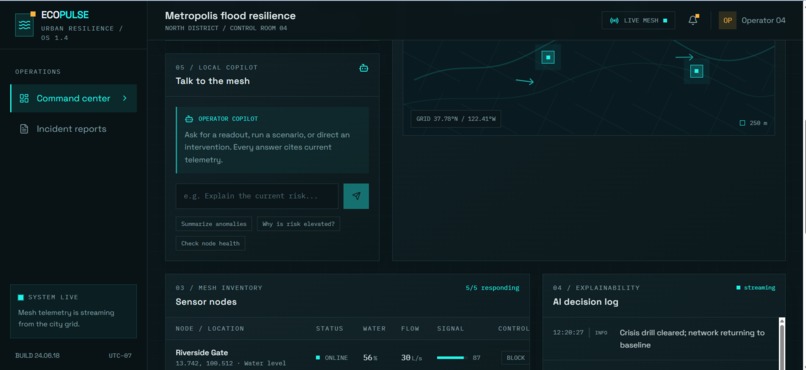Click the ONLINE status for Riverside Gate
Image resolution: width=806 pixels, height=370 pixels.
[332, 358]
